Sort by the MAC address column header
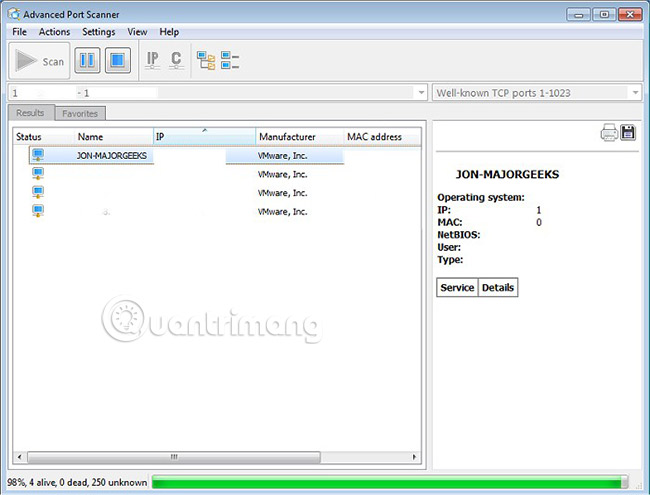650x495 pixels. (x=382, y=137)
